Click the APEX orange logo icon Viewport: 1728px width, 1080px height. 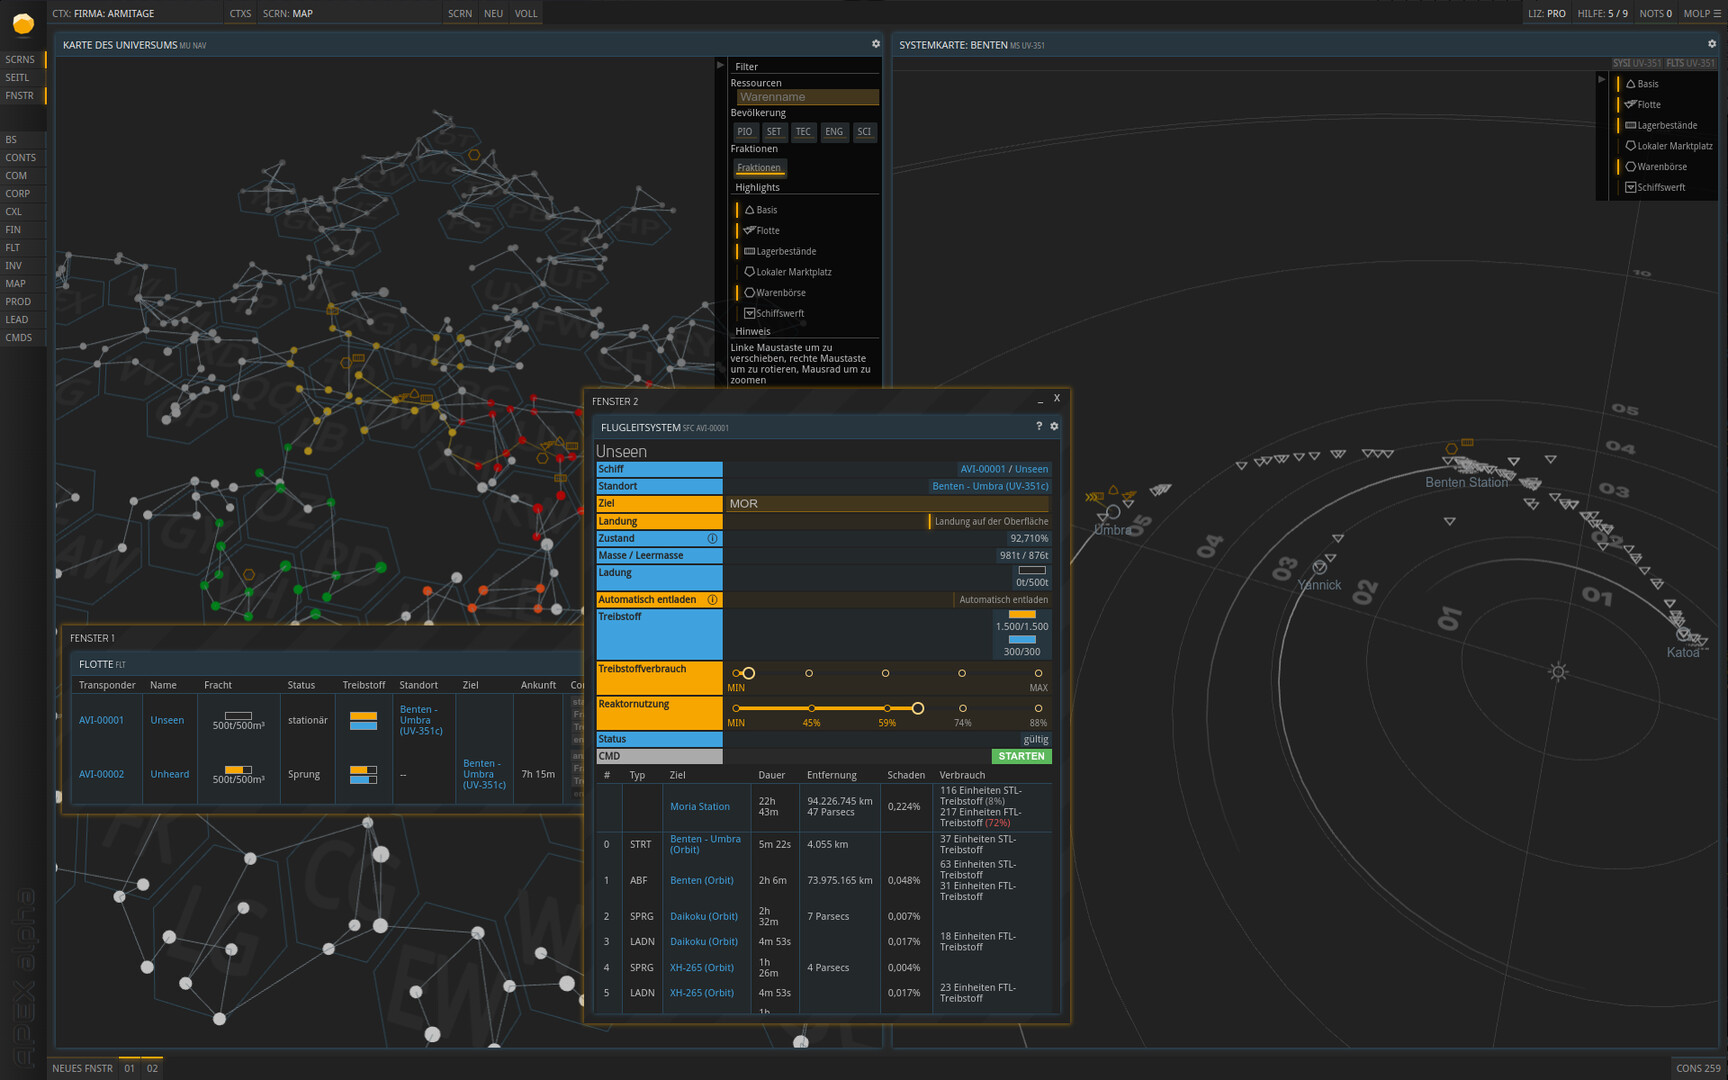[23, 23]
